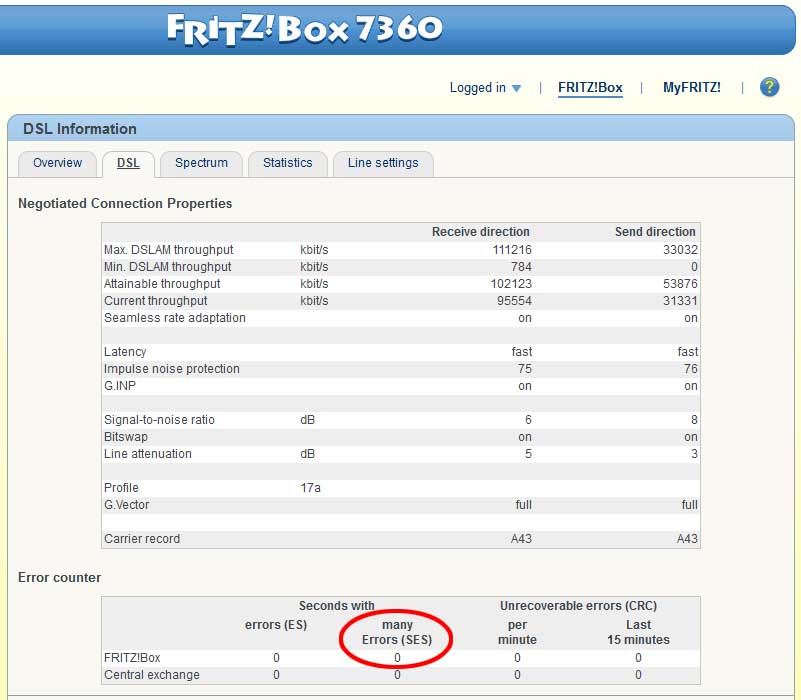Click the Min. DSLAM throughput row label

(168, 267)
